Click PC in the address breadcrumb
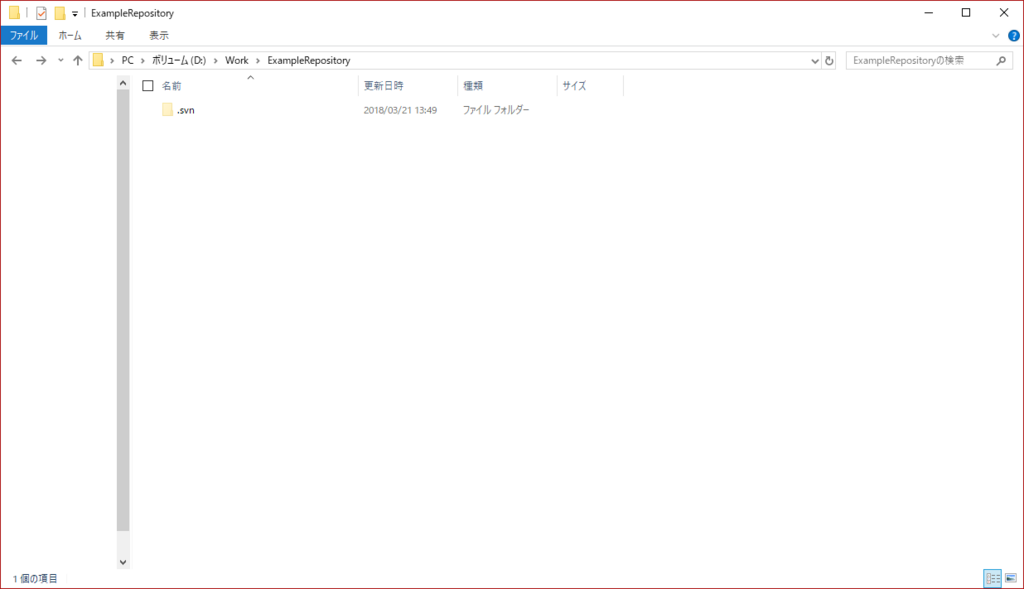 coord(127,60)
